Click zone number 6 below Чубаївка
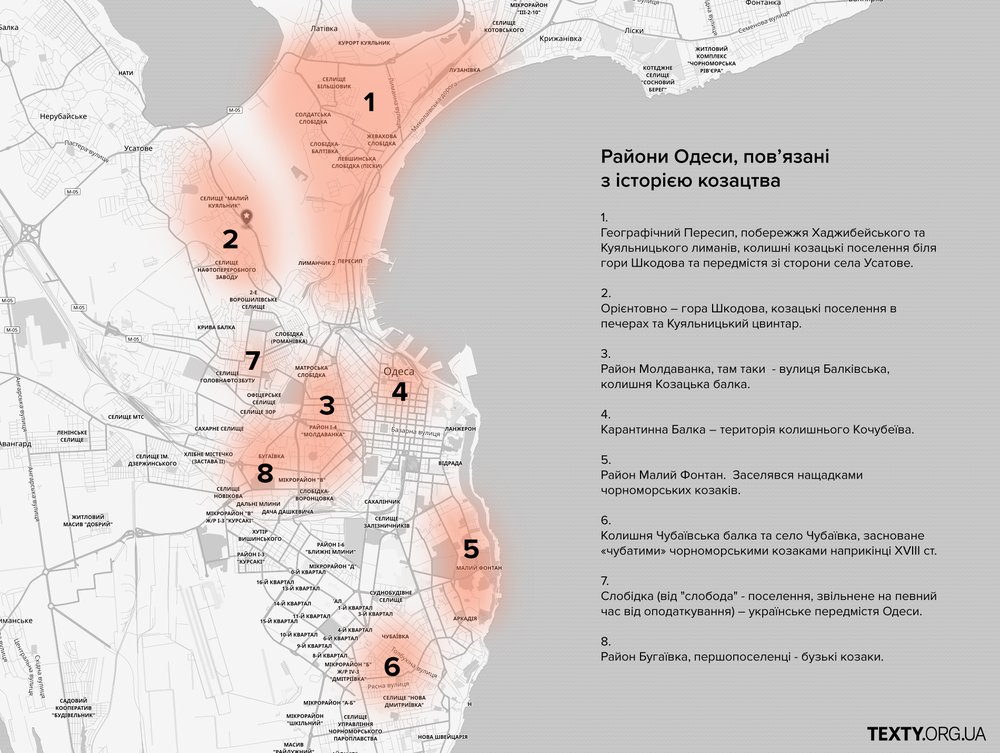The height and width of the screenshot is (753, 1000). 391,663
